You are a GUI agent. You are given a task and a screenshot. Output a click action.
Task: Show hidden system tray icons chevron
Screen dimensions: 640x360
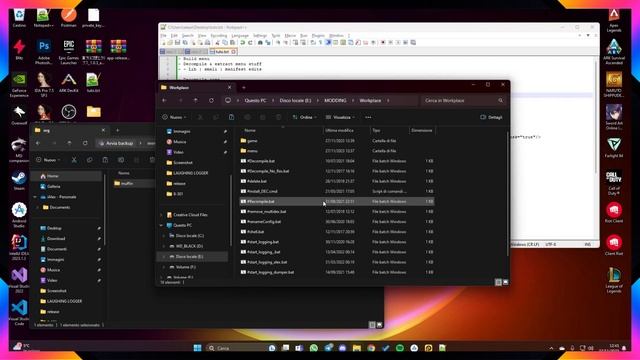pyautogui.click(x=551, y=348)
